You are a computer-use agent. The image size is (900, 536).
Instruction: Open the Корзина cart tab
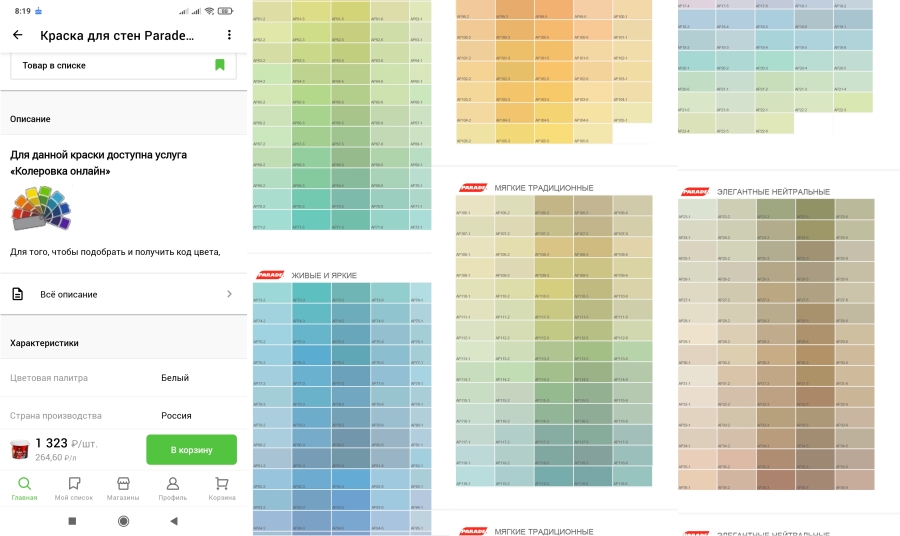222,489
